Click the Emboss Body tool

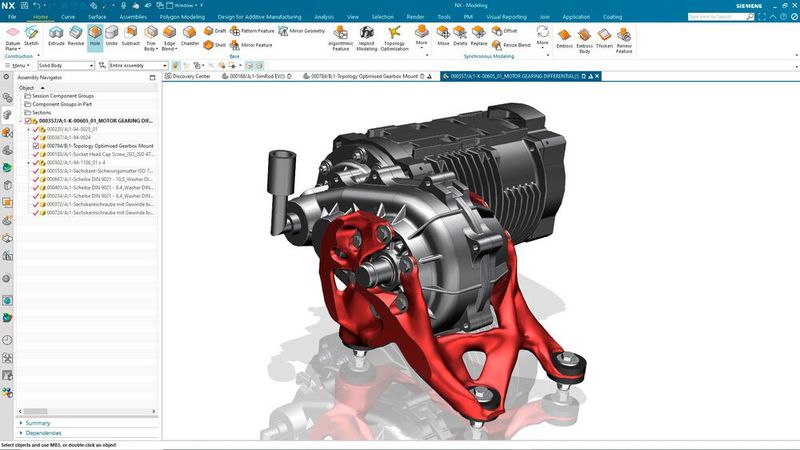[x=585, y=41]
